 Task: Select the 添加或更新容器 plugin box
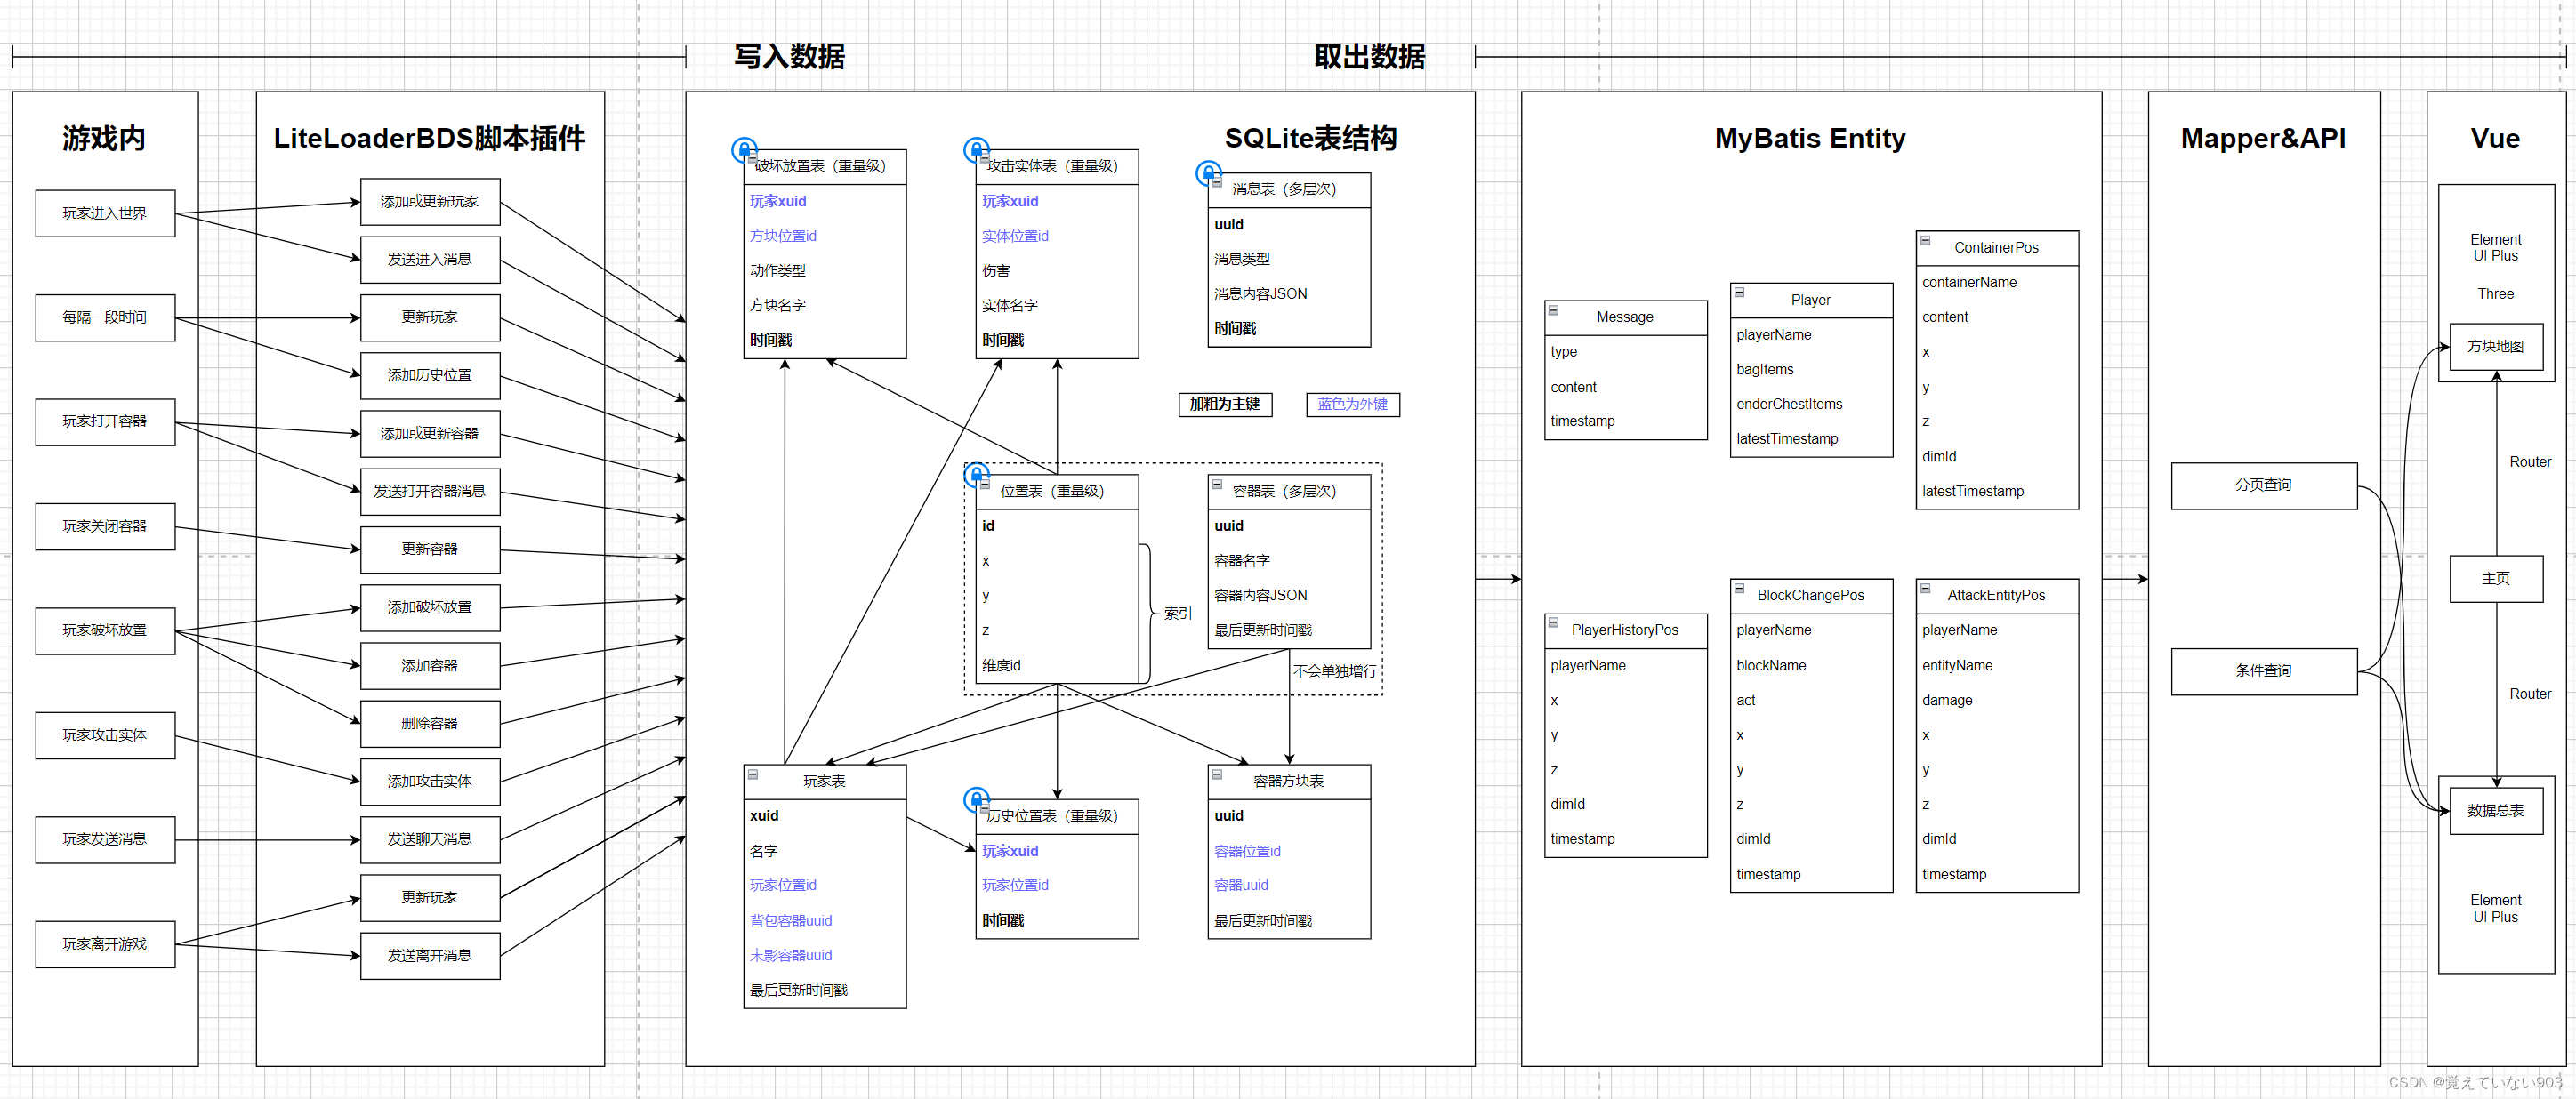coord(430,433)
